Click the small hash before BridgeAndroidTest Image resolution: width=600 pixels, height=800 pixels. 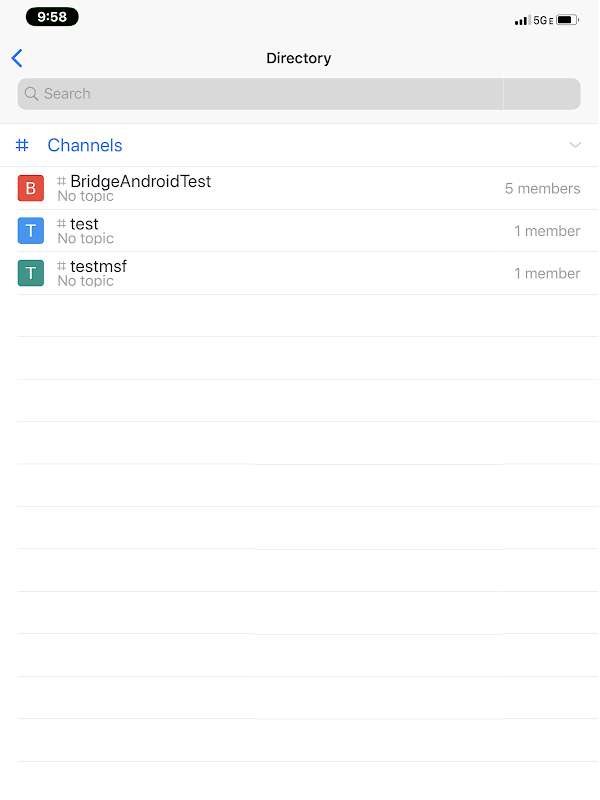62,181
